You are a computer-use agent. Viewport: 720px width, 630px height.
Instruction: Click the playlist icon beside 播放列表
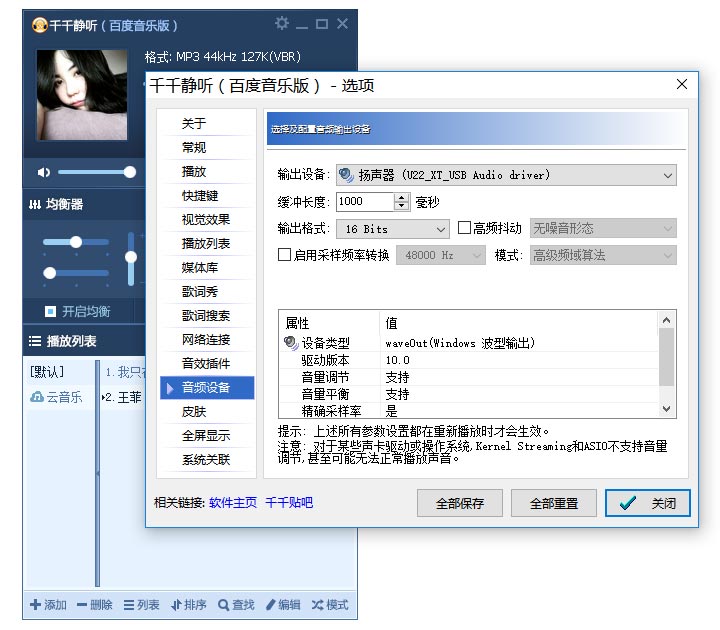tap(35, 341)
